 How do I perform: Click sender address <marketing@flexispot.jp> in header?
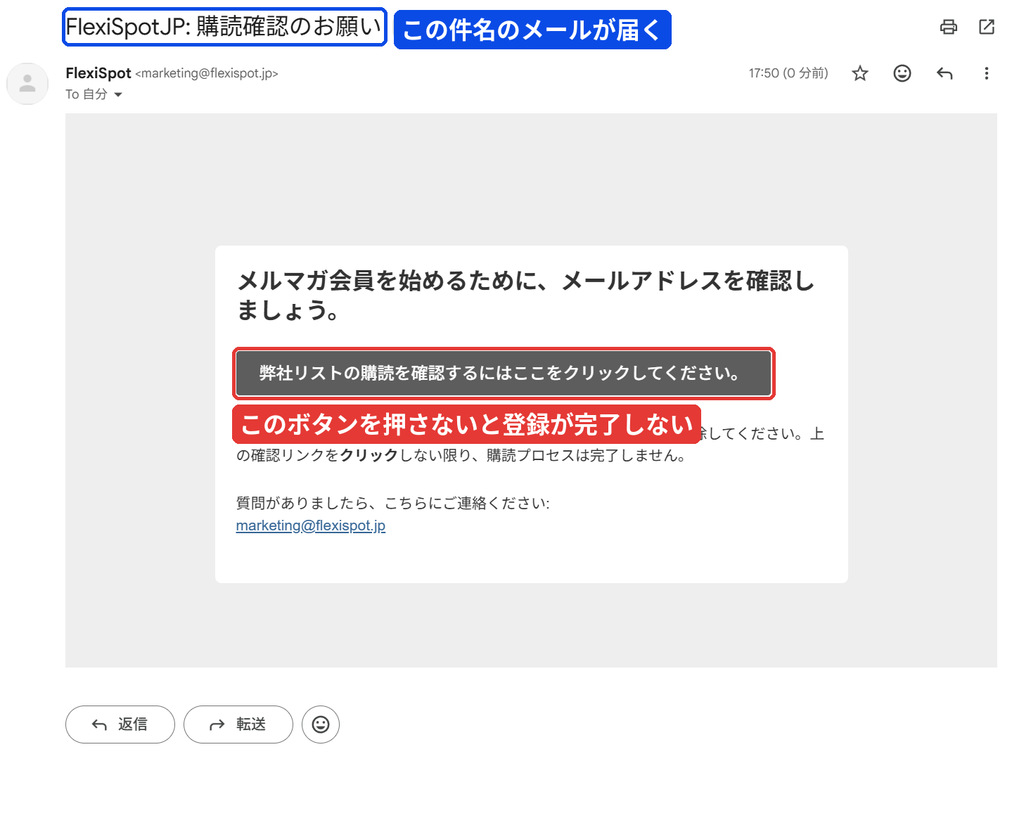coord(206,73)
